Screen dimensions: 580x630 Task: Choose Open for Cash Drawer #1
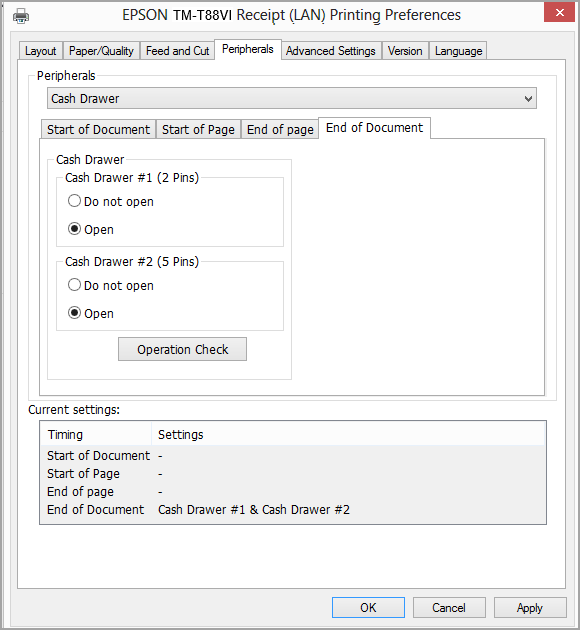tap(91, 229)
